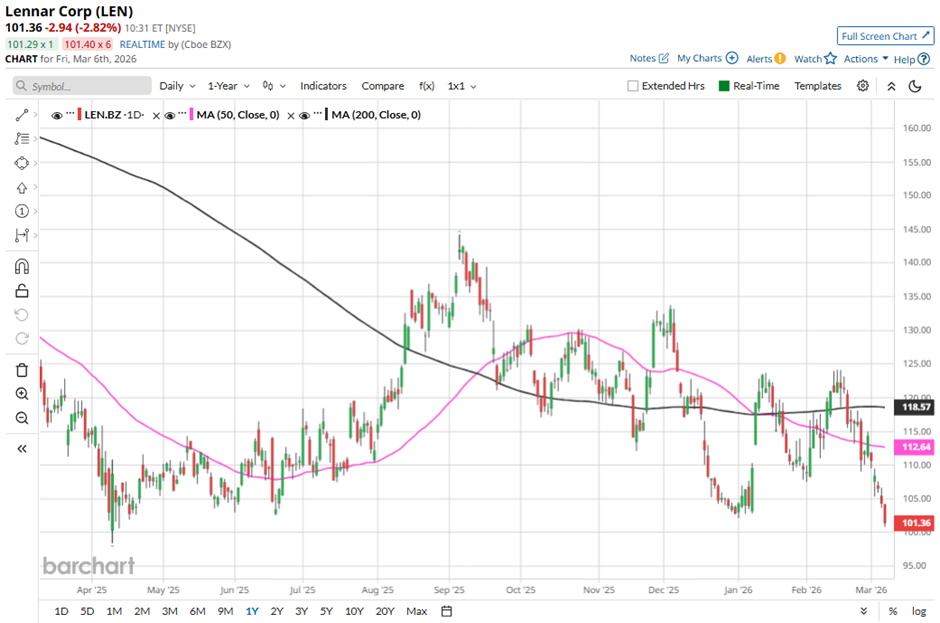940x623 pixels.
Task: Open the calendar date range picker
Action: 447,611
